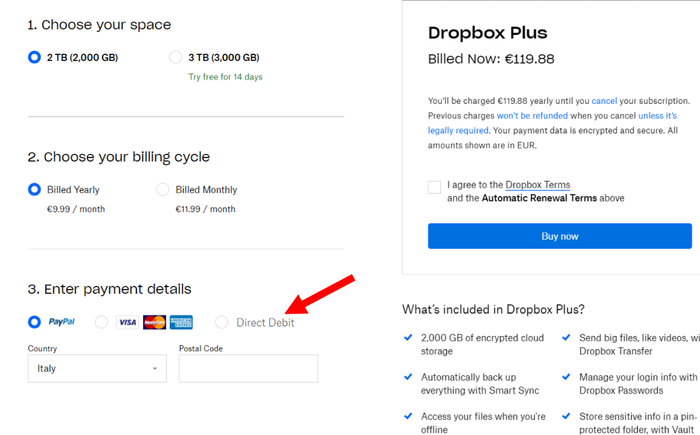Click the cancel subscription link
The image size is (700, 435).
tap(604, 101)
